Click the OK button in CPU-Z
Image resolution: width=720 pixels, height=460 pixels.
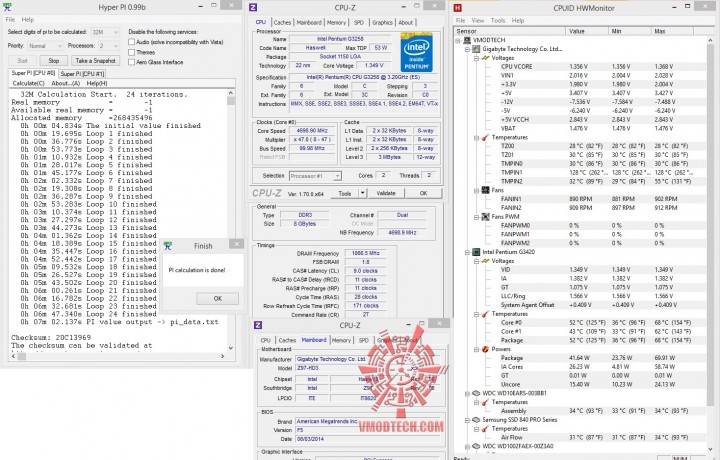(x=423, y=193)
